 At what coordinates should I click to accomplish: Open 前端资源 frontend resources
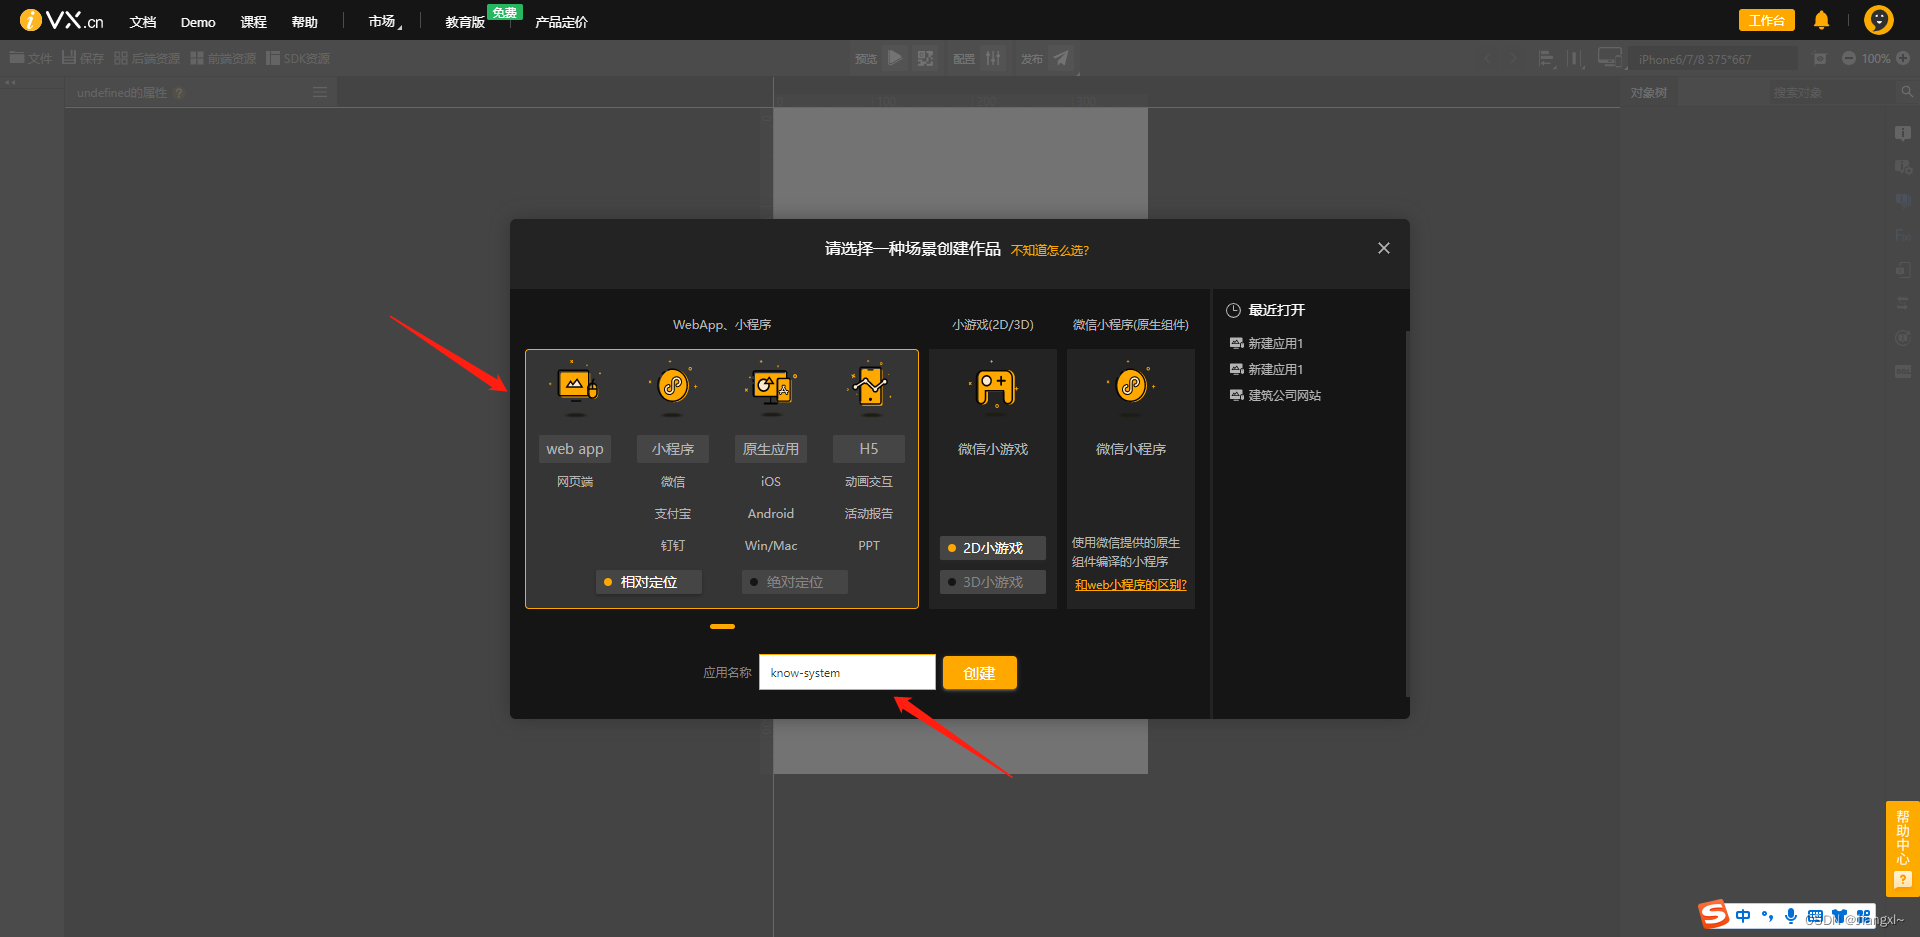pyautogui.click(x=223, y=58)
